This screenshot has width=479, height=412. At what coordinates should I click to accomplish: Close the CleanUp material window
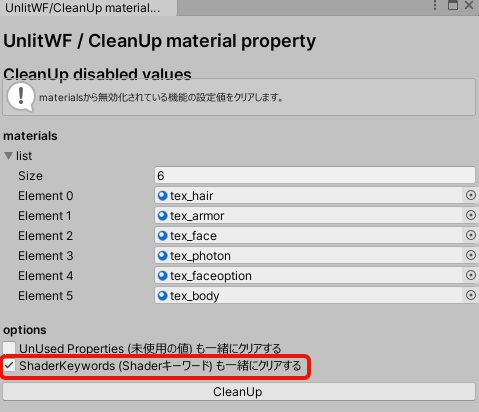pyautogui.click(x=469, y=5)
